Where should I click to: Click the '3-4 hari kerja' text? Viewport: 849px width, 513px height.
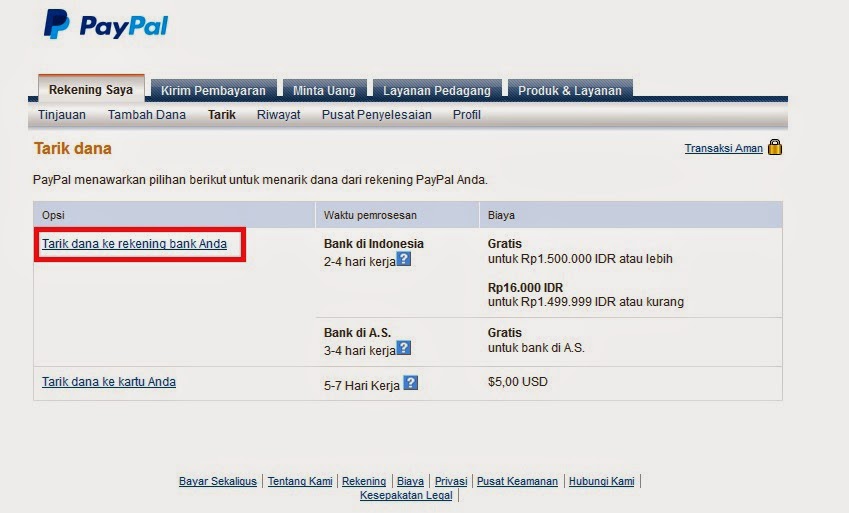(x=360, y=350)
